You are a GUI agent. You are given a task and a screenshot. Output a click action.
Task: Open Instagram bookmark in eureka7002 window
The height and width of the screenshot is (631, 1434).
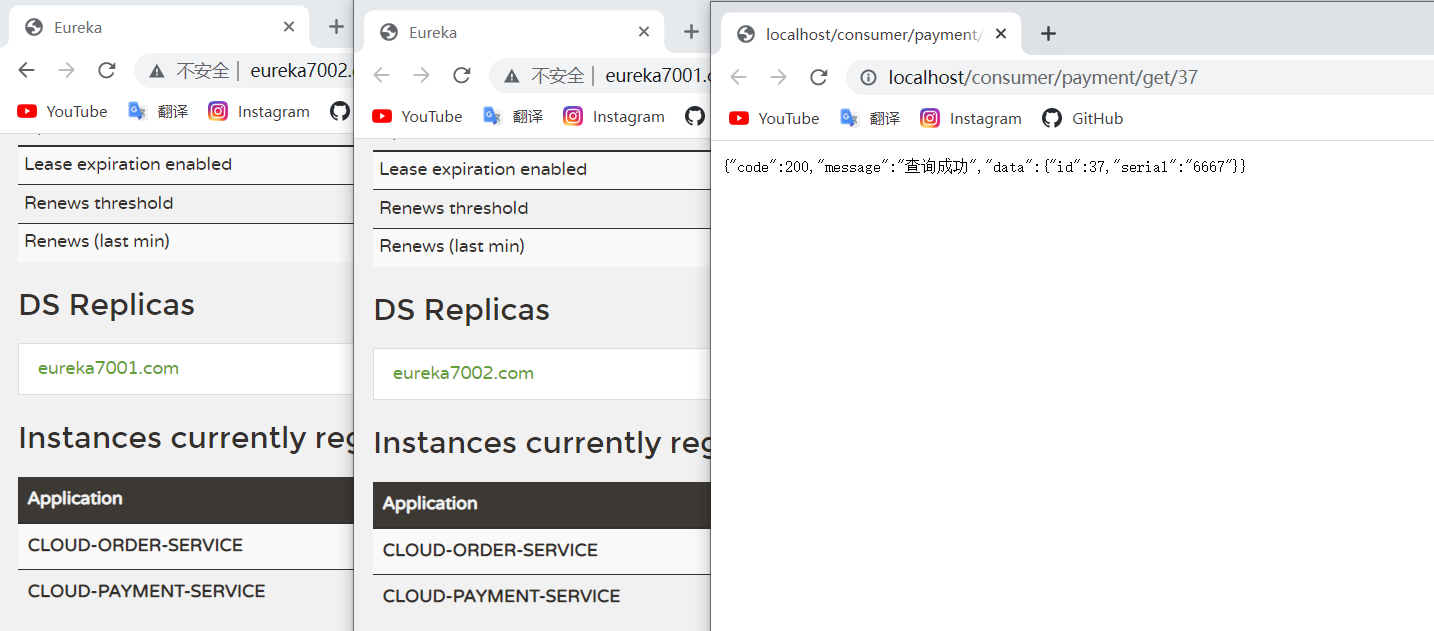point(259,111)
